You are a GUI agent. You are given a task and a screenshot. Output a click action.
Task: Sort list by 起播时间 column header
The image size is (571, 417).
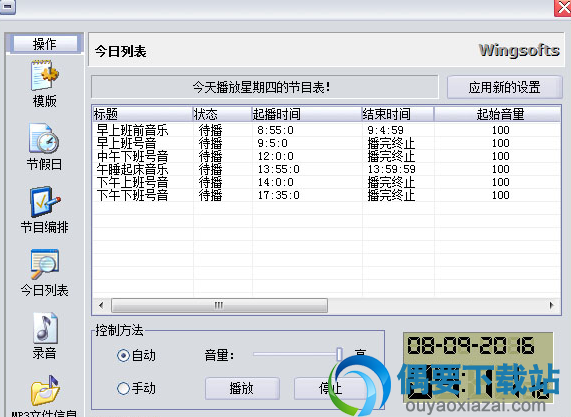pyautogui.click(x=306, y=114)
